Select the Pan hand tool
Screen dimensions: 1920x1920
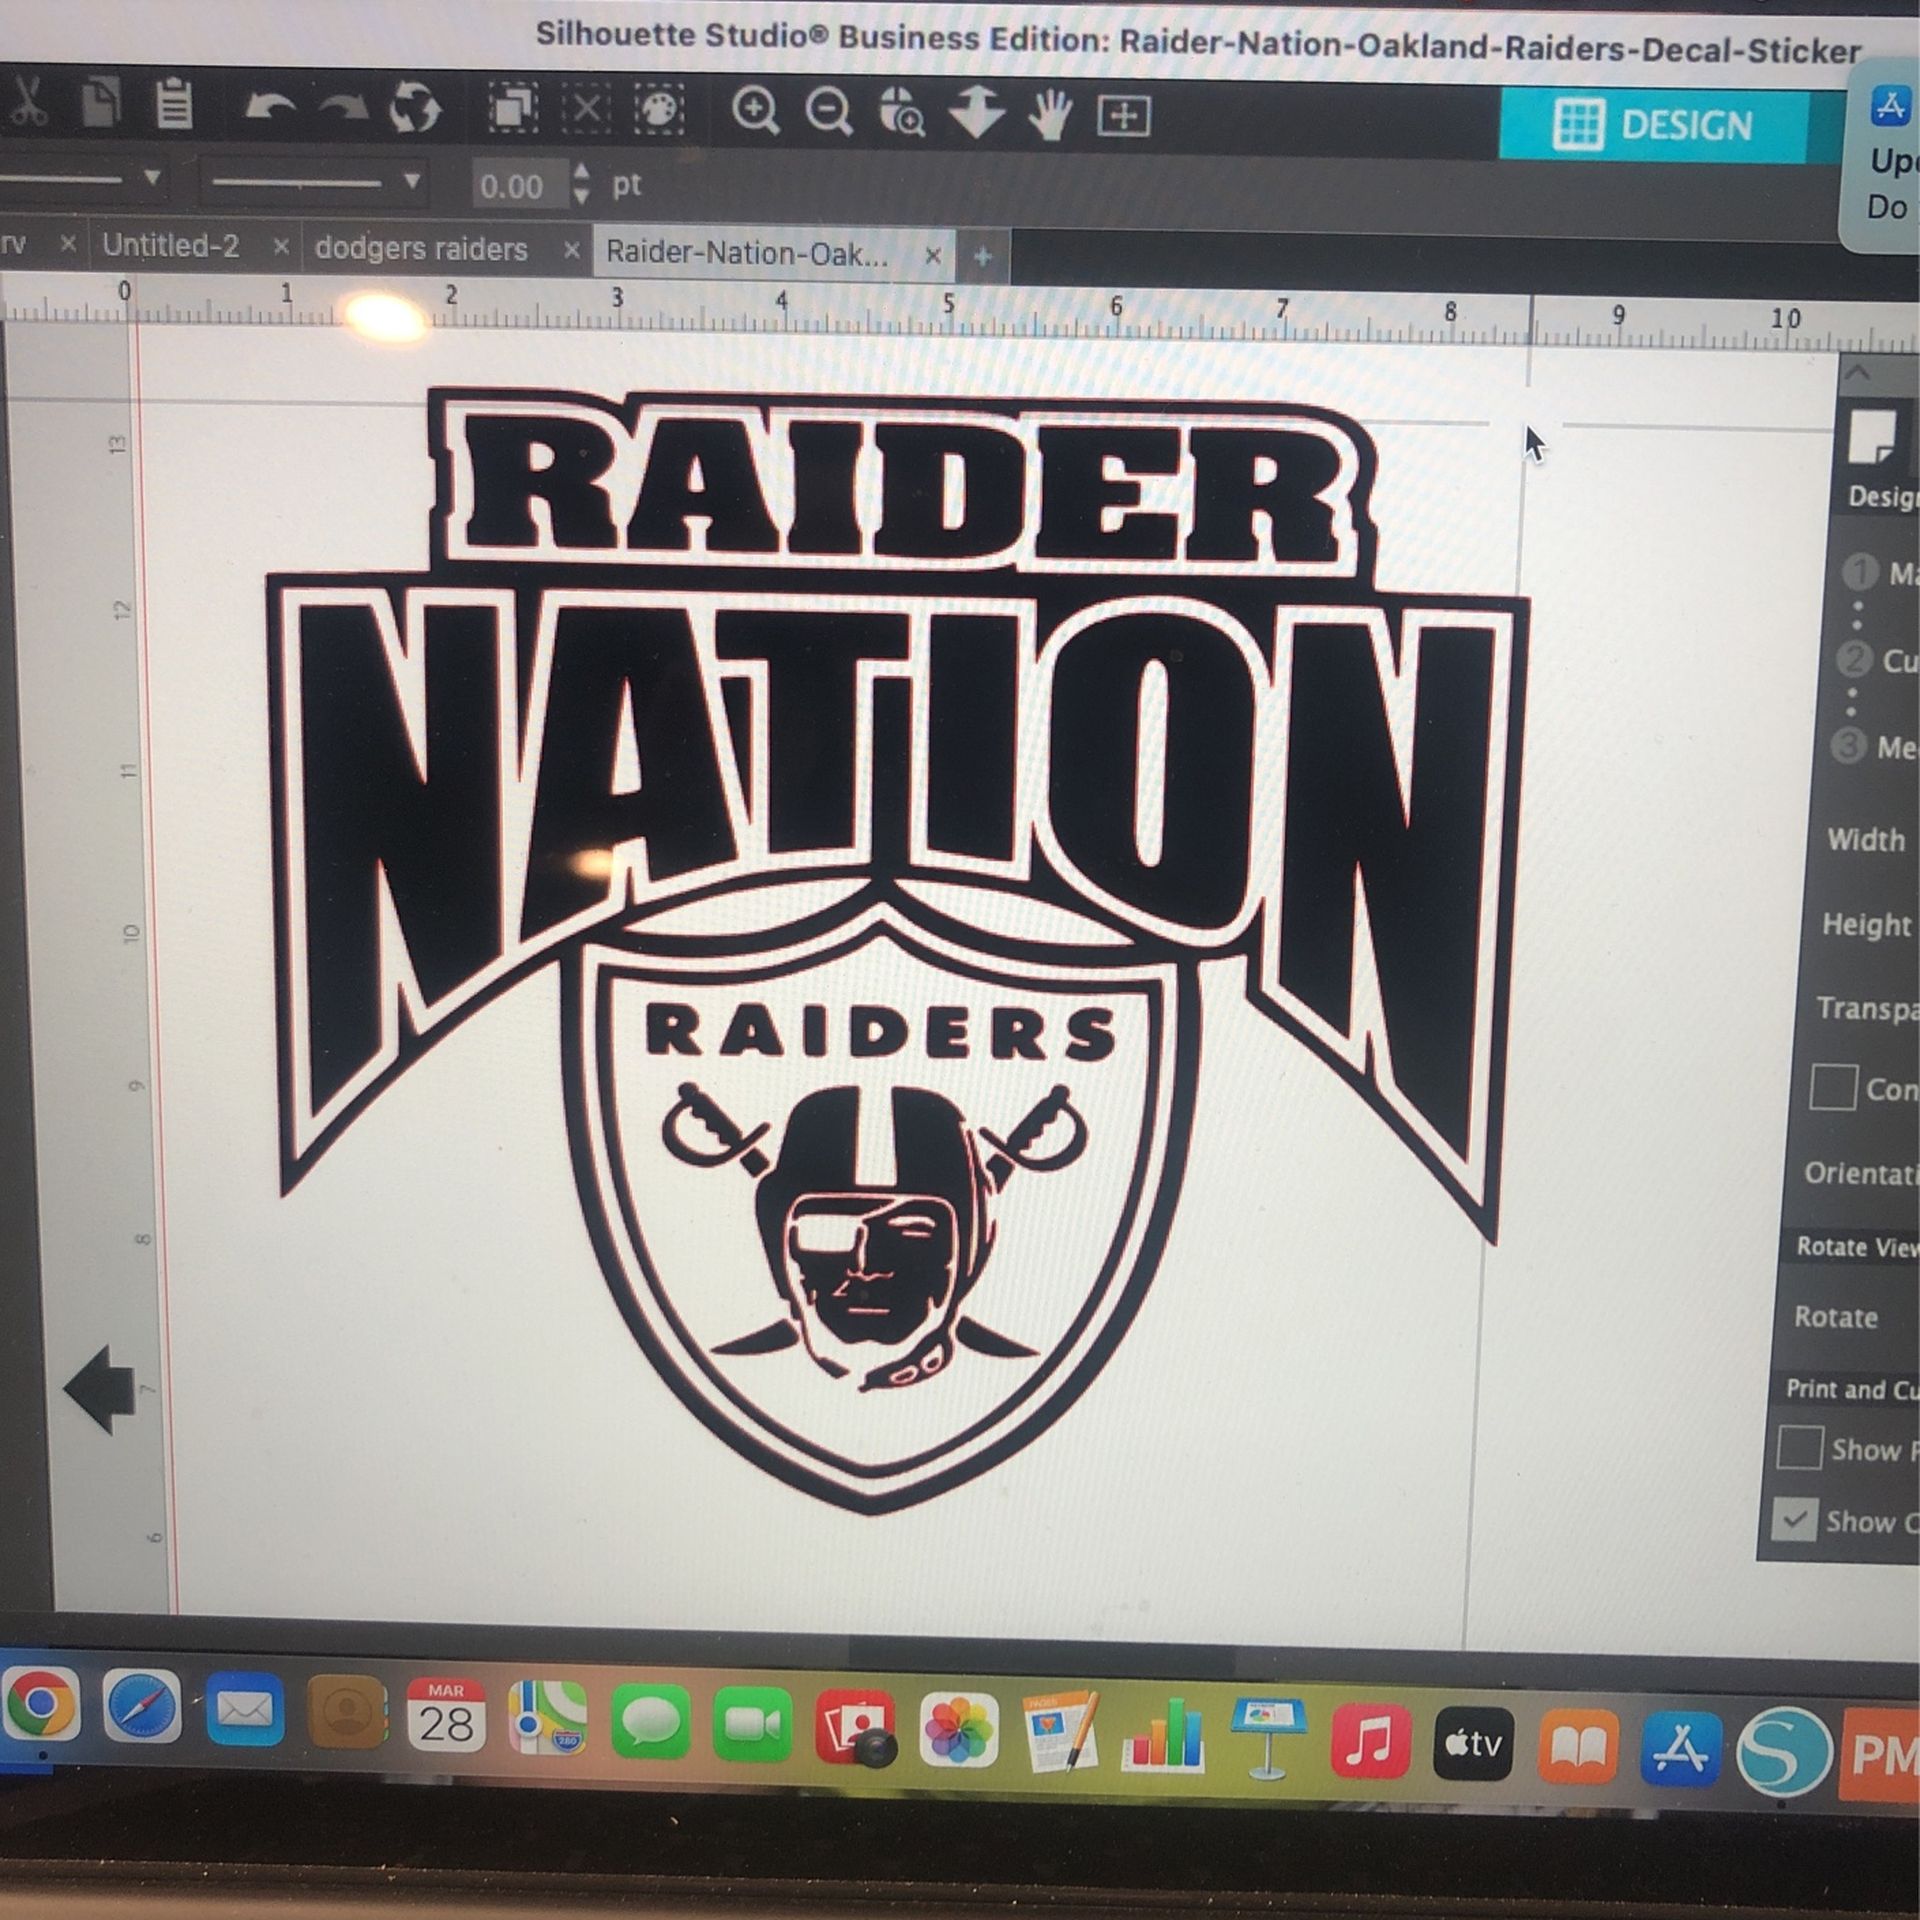1050,113
